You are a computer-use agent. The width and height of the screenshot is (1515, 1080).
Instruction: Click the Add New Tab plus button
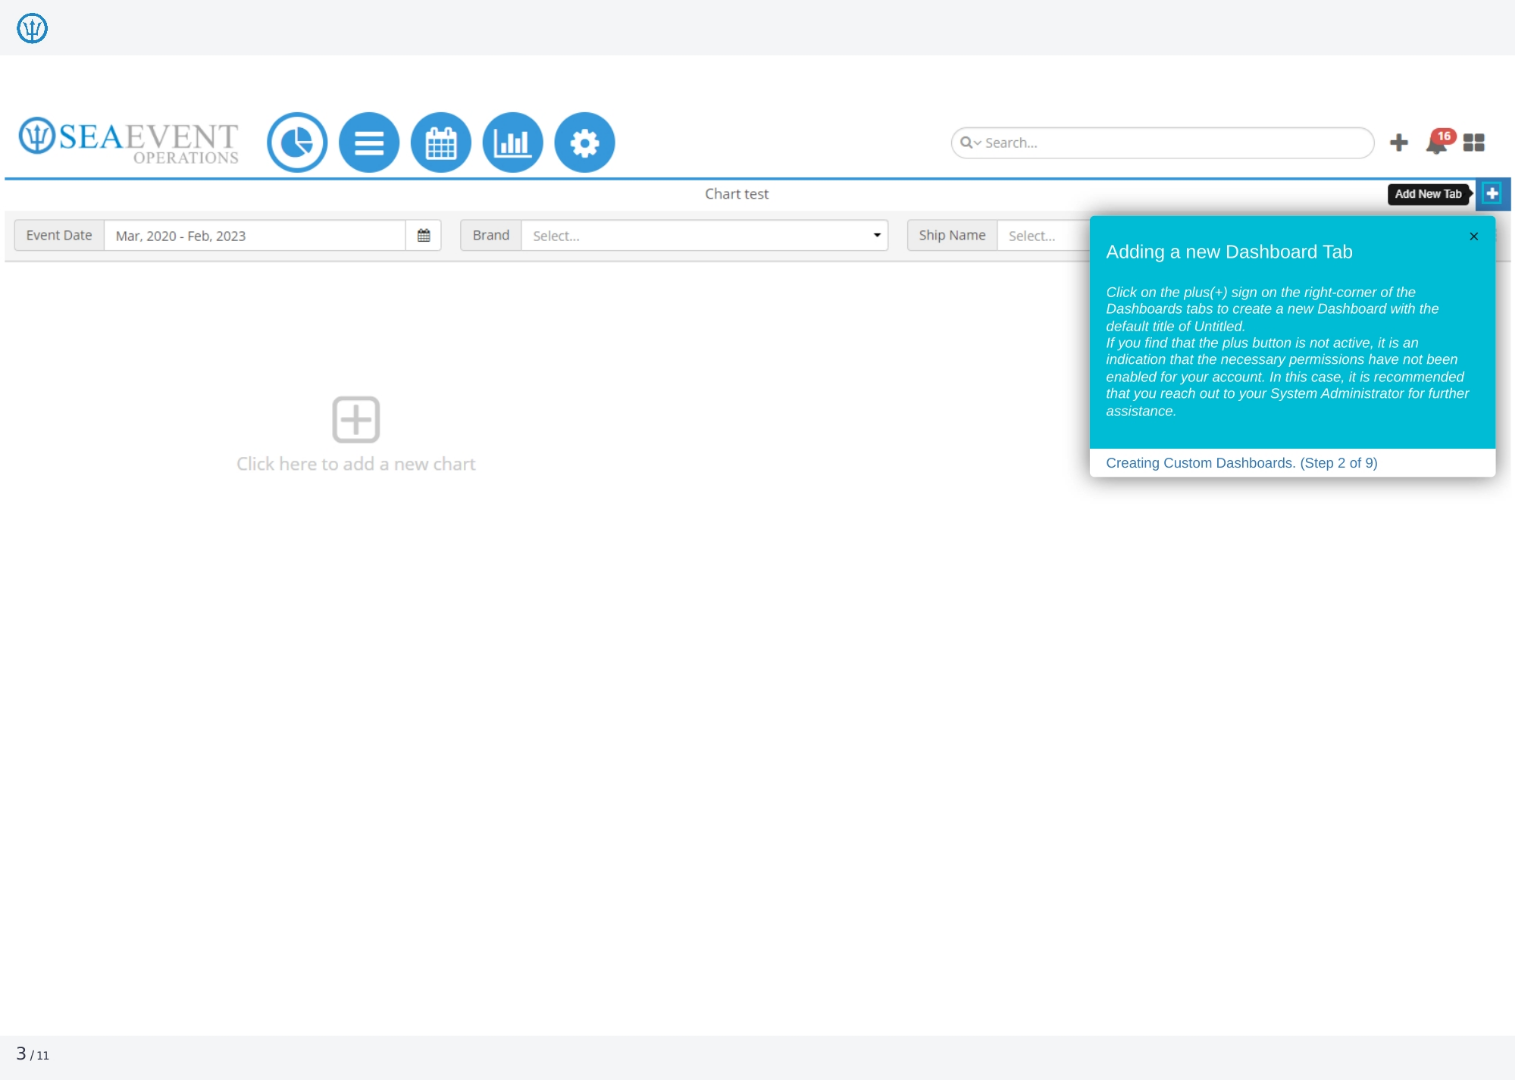pyautogui.click(x=1492, y=194)
